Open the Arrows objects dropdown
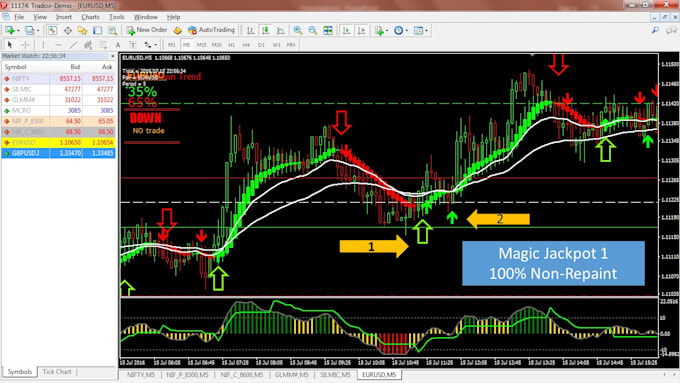Image resolution: width=680 pixels, height=383 pixels. point(150,45)
